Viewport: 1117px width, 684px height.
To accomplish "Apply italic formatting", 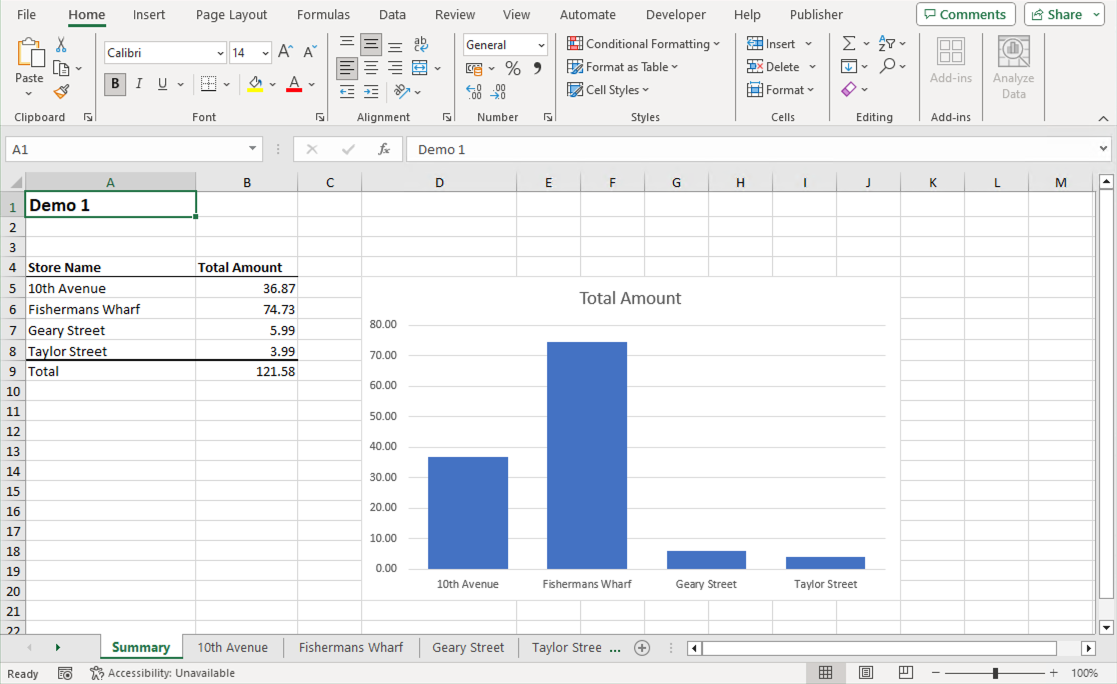I will (138, 84).
